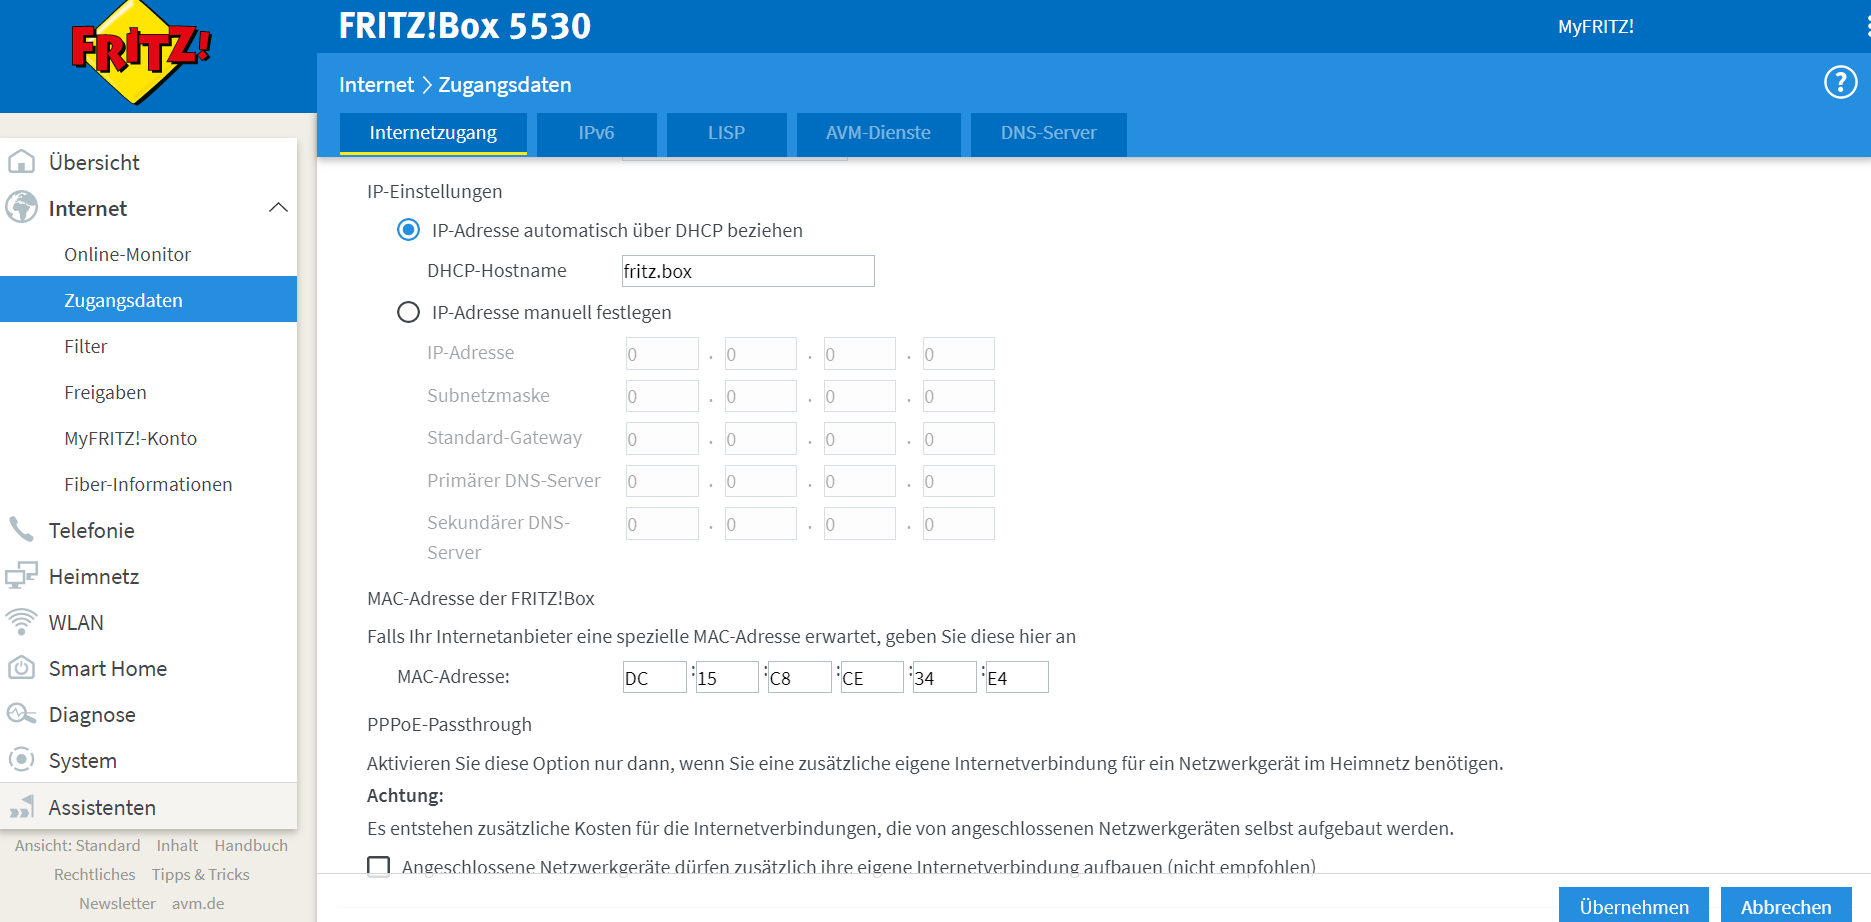Click the second Subnetzmaske octet field
1871x922 pixels.
tap(761, 396)
